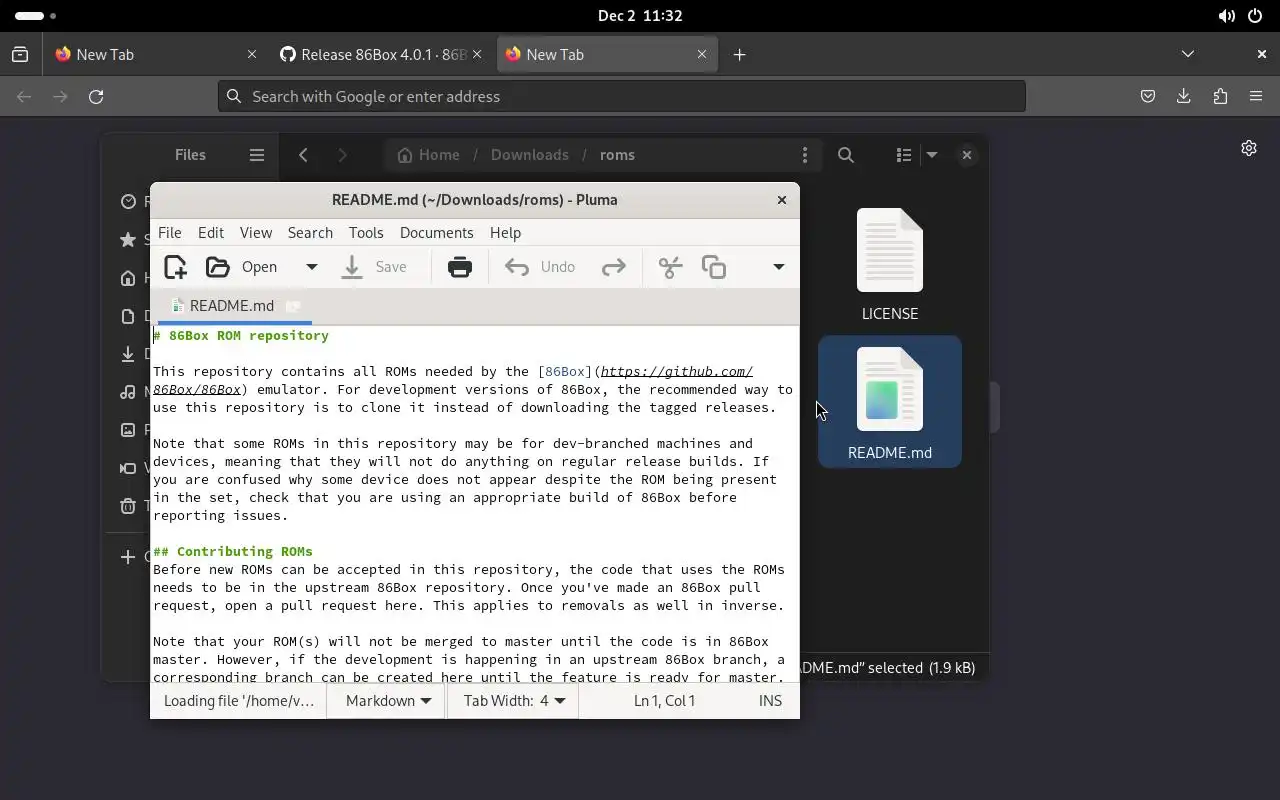This screenshot has height=800, width=1280.
Task: Go back in Files window
Action: (303, 155)
